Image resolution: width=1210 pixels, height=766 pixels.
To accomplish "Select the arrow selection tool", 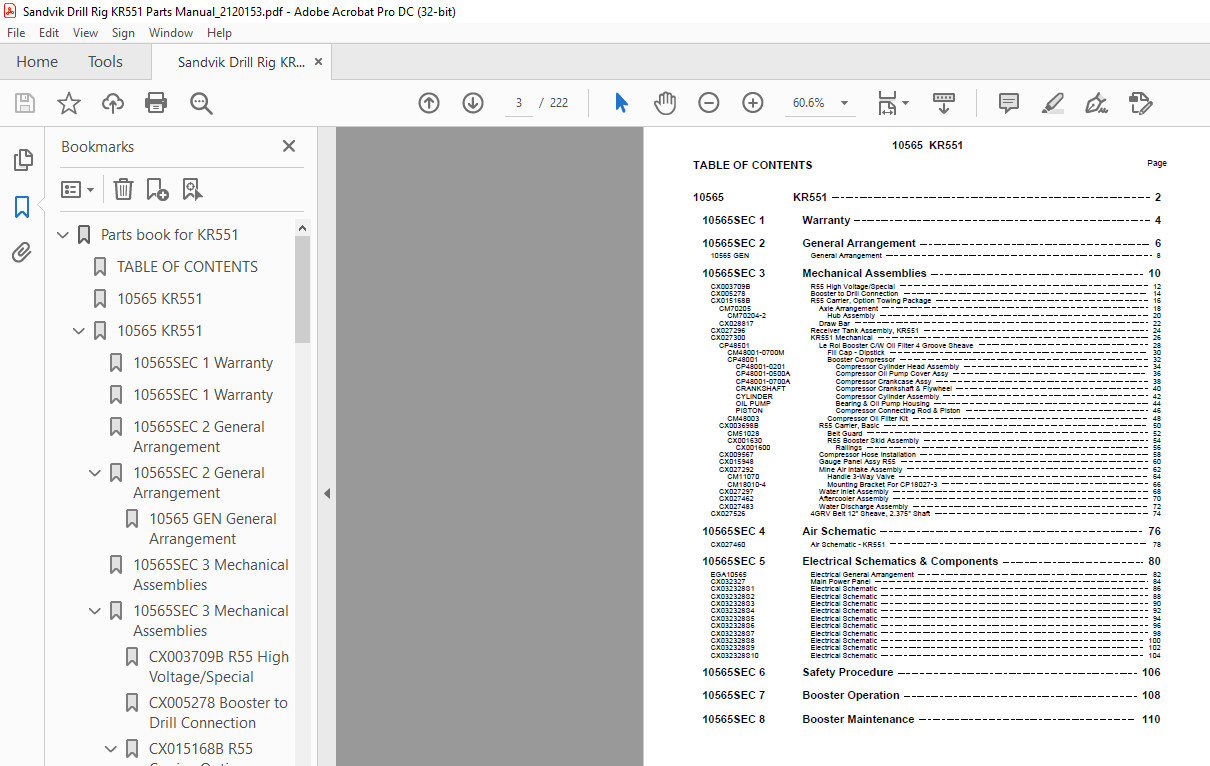I will (621, 103).
